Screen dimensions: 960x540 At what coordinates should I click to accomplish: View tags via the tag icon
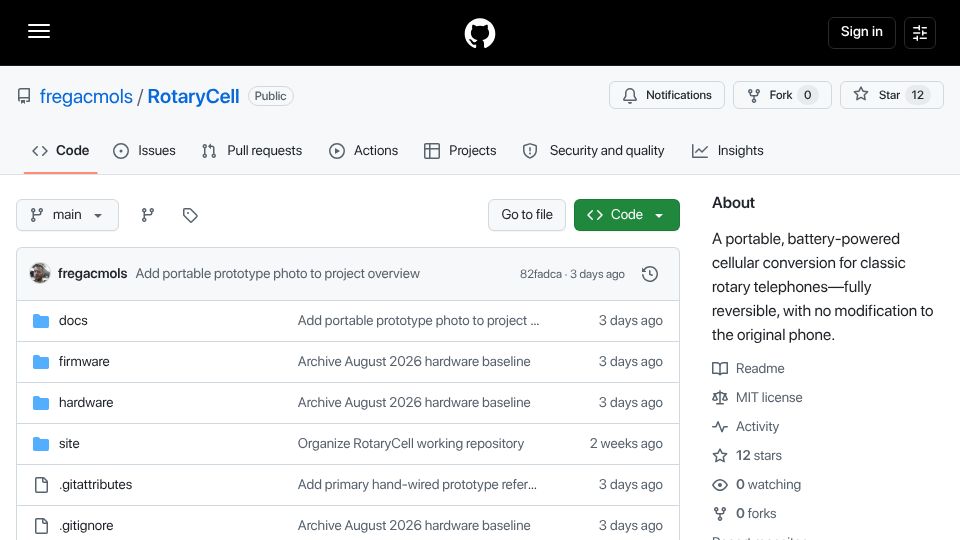[x=190, y=215]
